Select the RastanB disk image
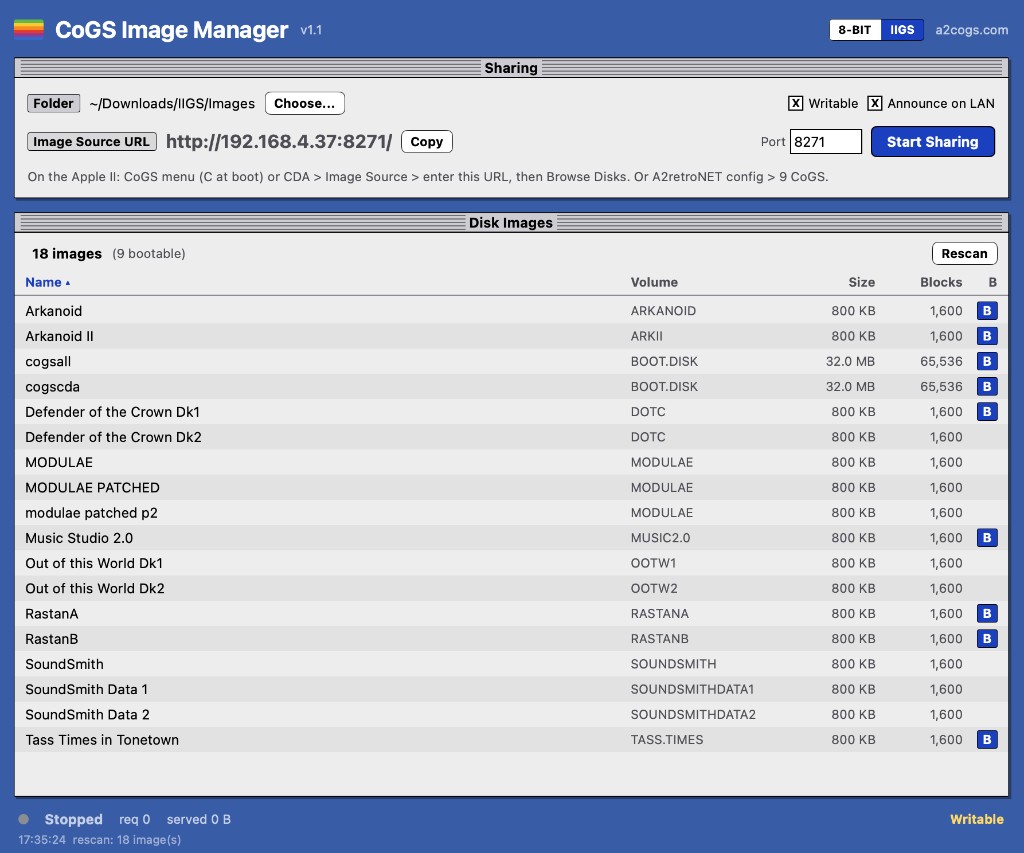Image resolution: width=1024 pixels, height=853 pixels. tap(511, 639)
